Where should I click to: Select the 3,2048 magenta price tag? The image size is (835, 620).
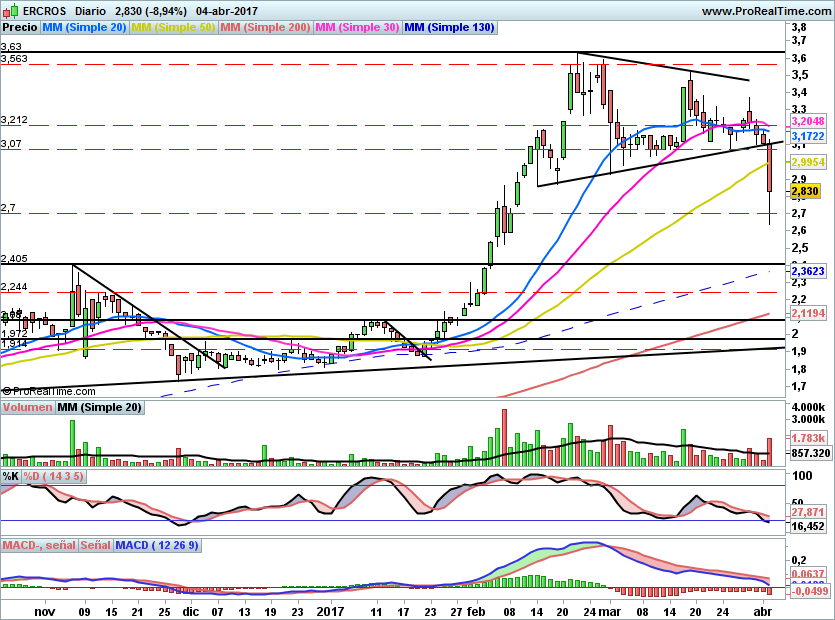pyautogui.click(x=808, y=121)
